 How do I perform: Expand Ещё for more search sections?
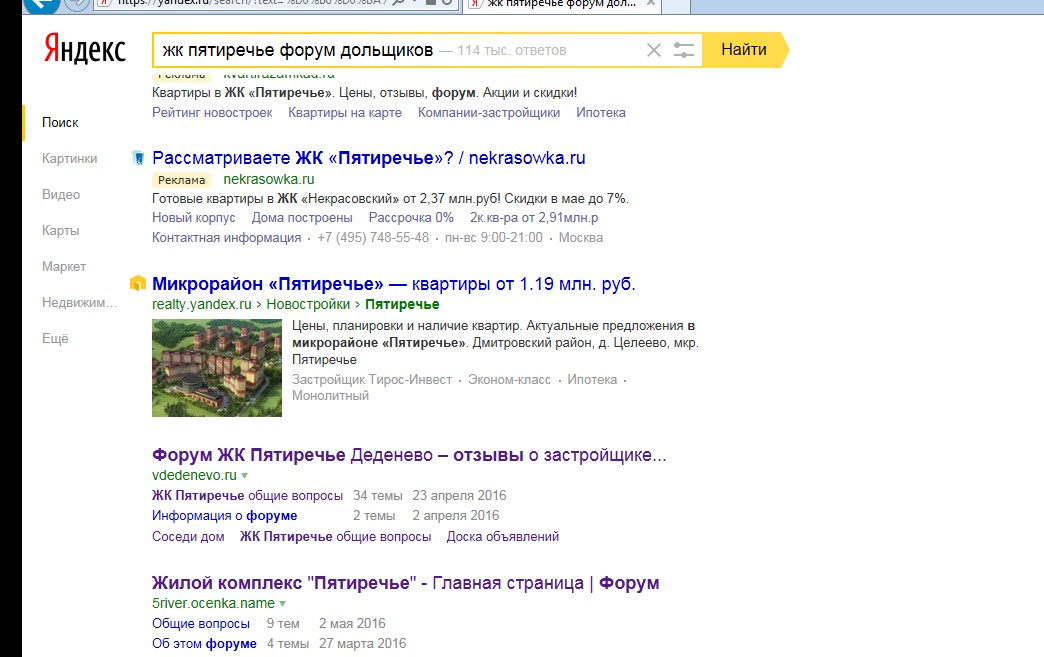[55, 338]
